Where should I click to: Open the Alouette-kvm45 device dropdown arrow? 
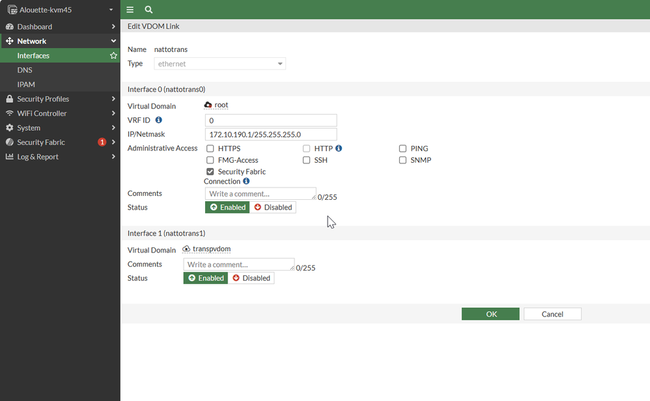pos(111,10)
